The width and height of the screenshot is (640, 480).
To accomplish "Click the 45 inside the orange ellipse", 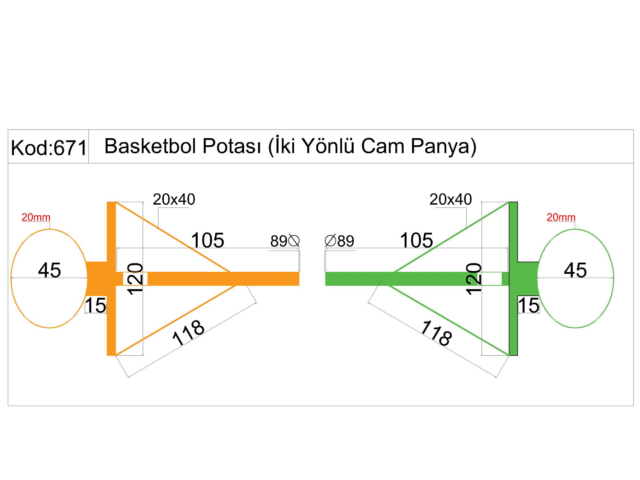I will pos(49,270).
